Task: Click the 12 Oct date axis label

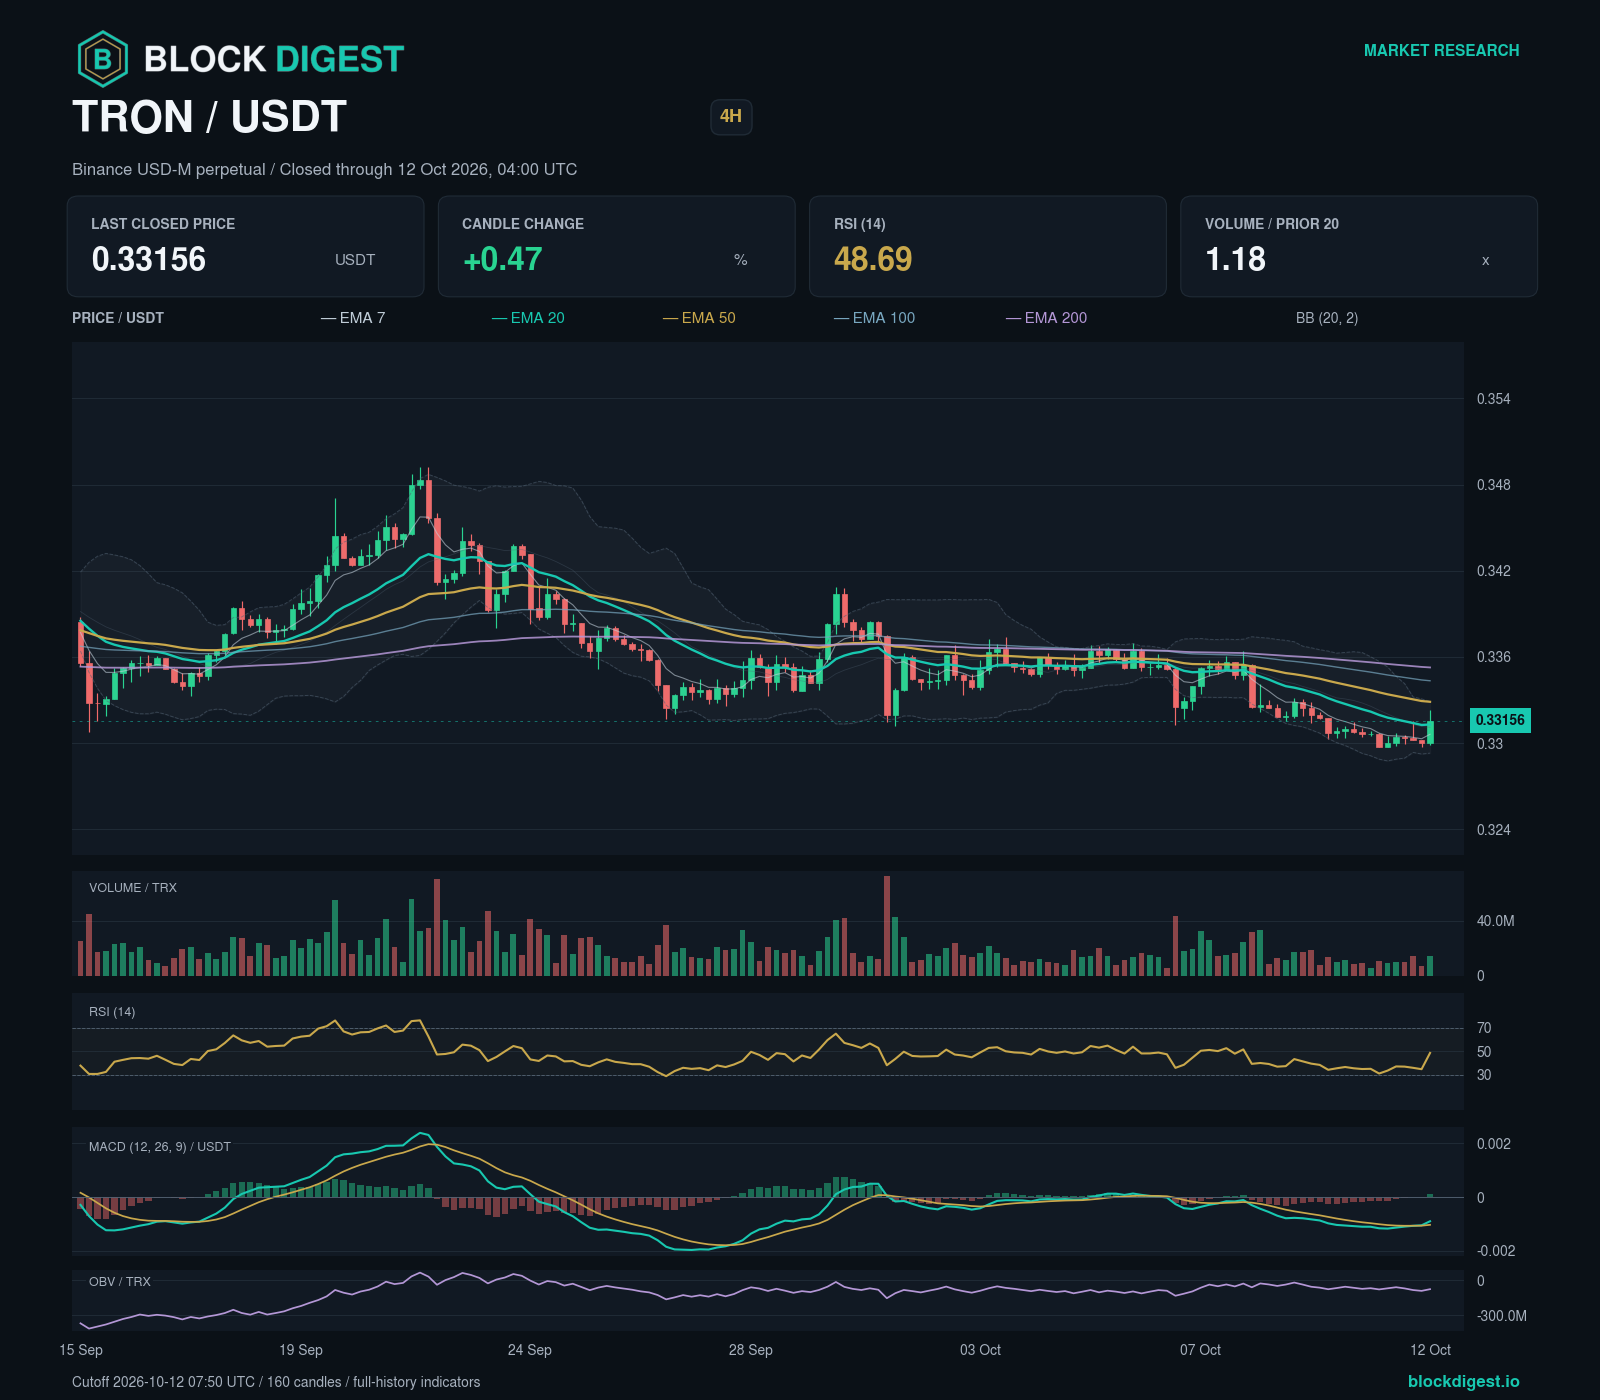Action: click(1430, 1350)
